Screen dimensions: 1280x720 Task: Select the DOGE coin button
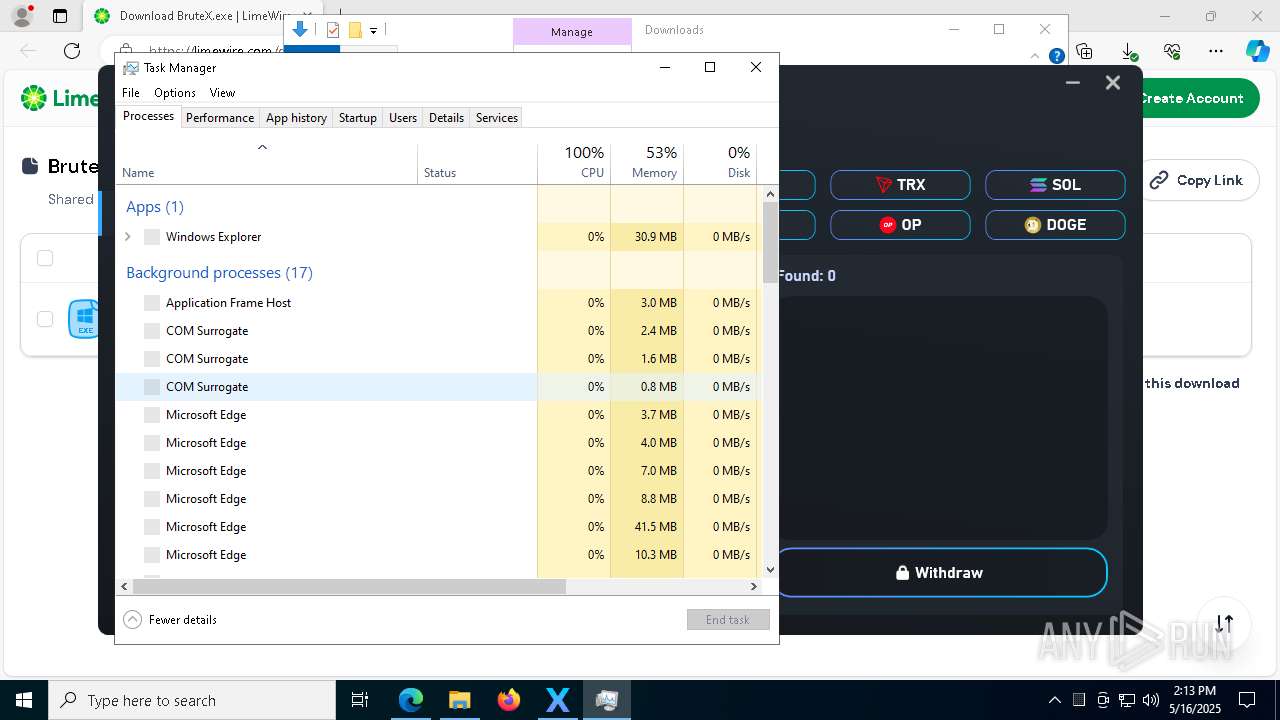click(1055, 225)
